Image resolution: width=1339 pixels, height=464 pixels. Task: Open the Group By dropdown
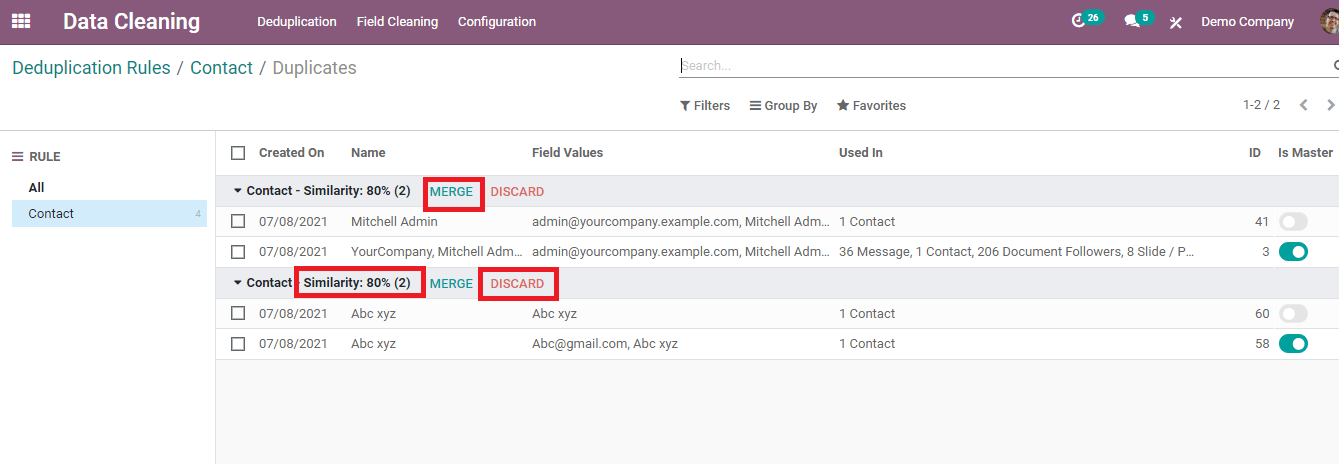[x=783, y=106]
